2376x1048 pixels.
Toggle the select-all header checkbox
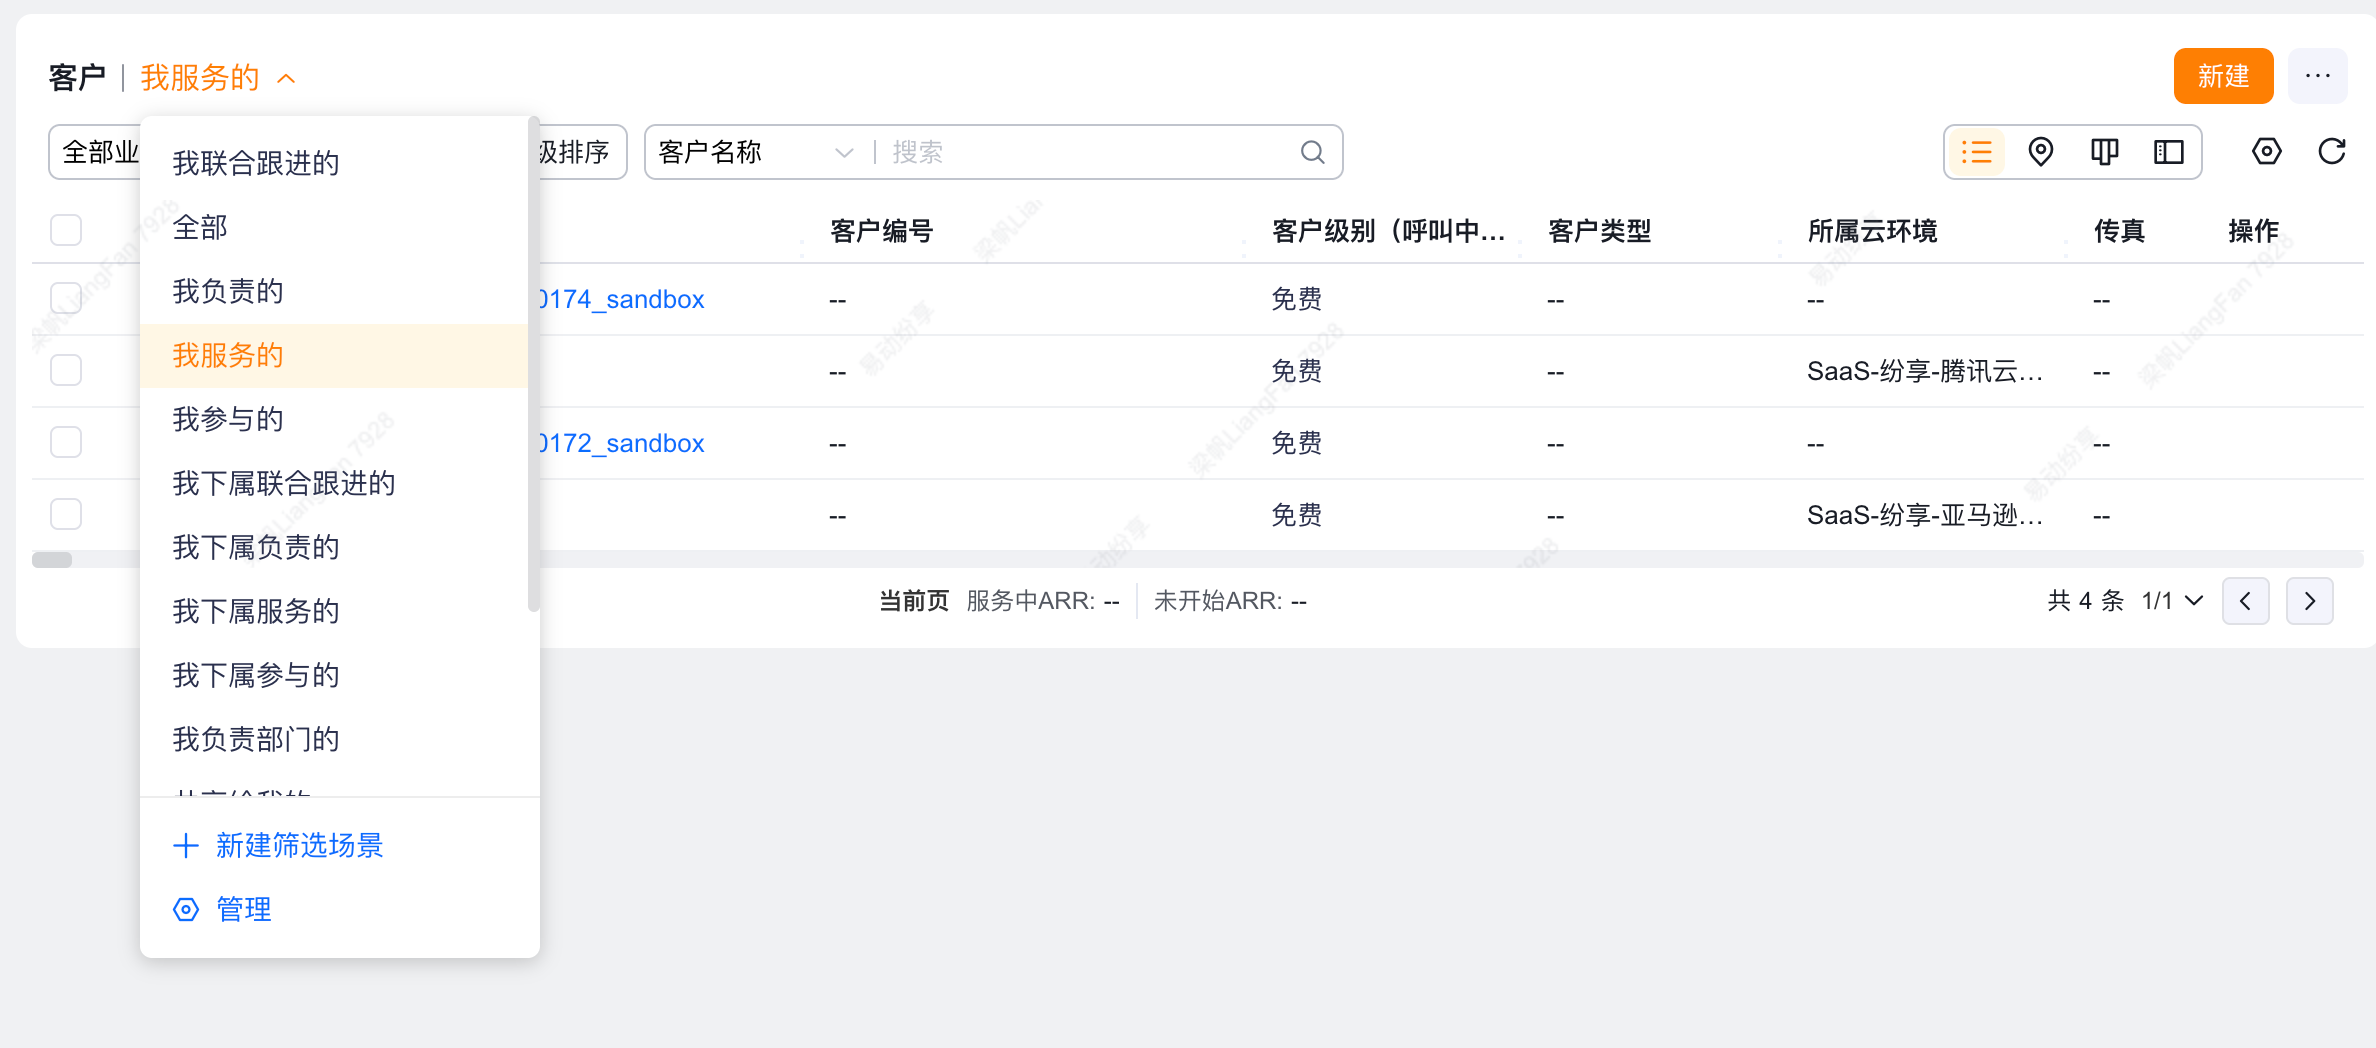coord(66,230)
